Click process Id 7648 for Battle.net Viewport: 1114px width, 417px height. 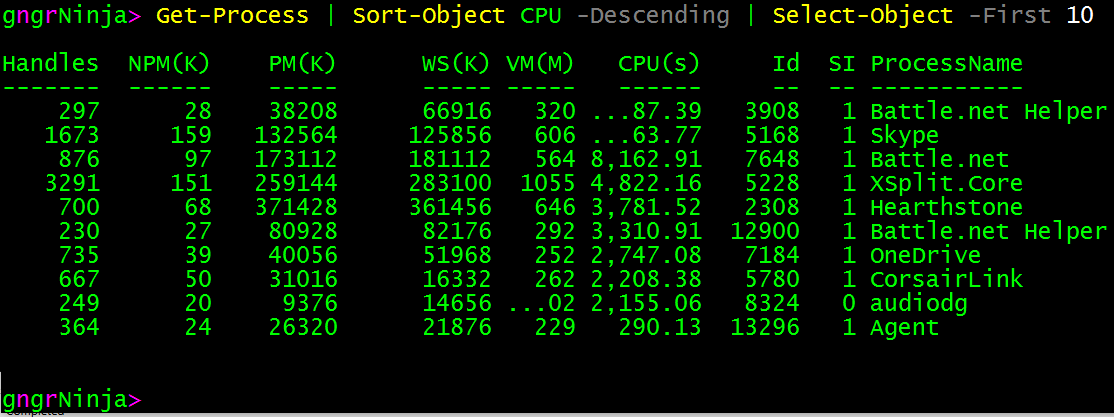(x=771, y=159)
